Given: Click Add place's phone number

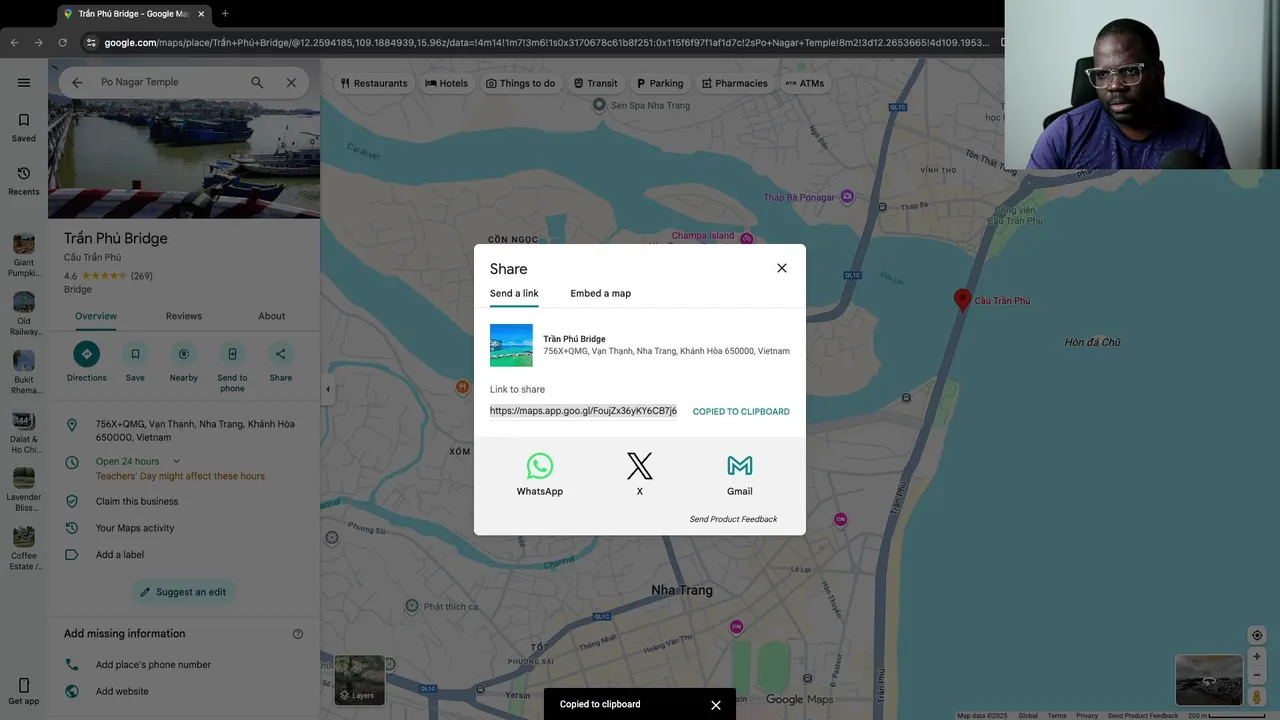Looking at the screenshot, I should click(x=153, y=665).
